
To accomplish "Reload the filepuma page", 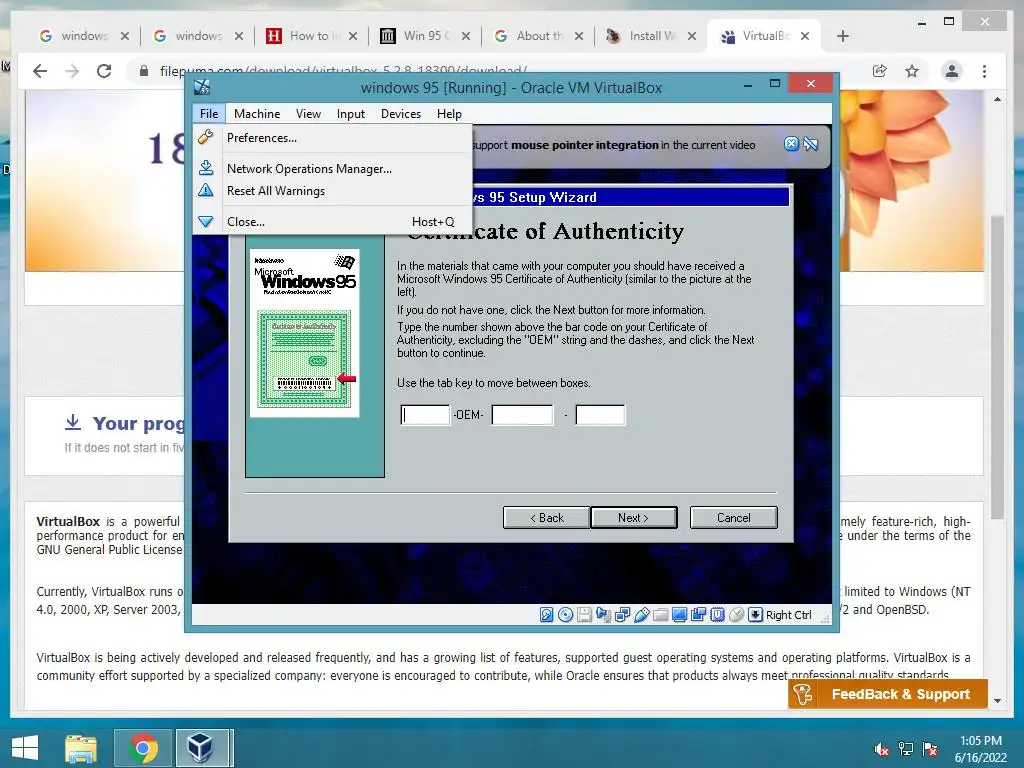I will tap(104, 71).
